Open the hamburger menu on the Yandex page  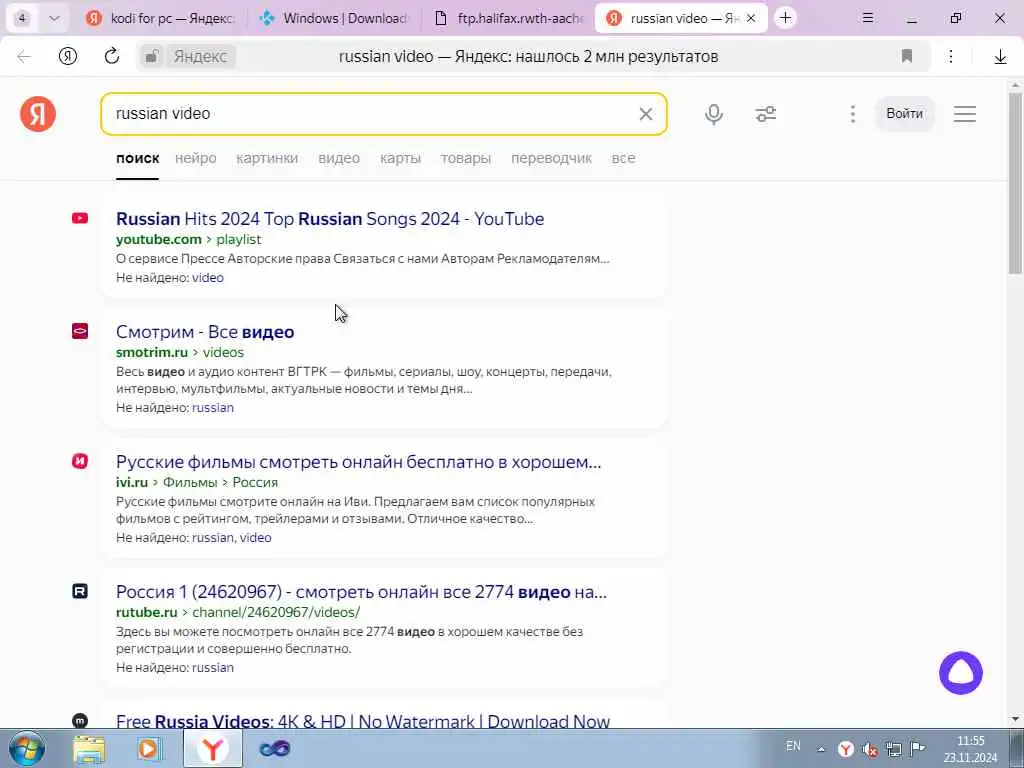tap(965, 114)
